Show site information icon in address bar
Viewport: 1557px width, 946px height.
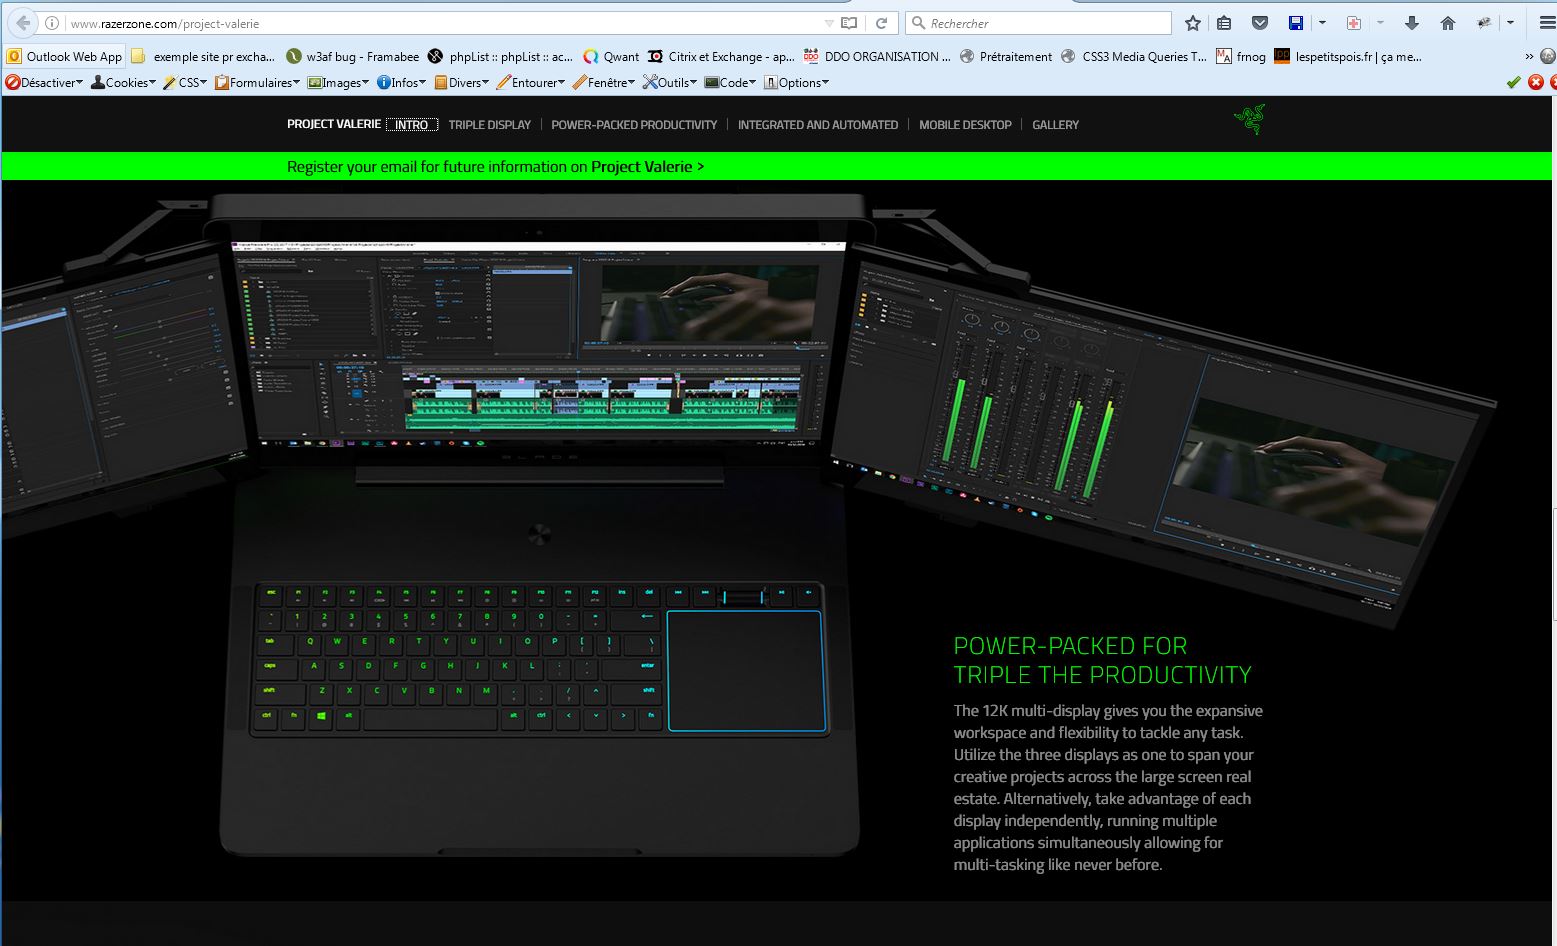click(x=53, y=23)
